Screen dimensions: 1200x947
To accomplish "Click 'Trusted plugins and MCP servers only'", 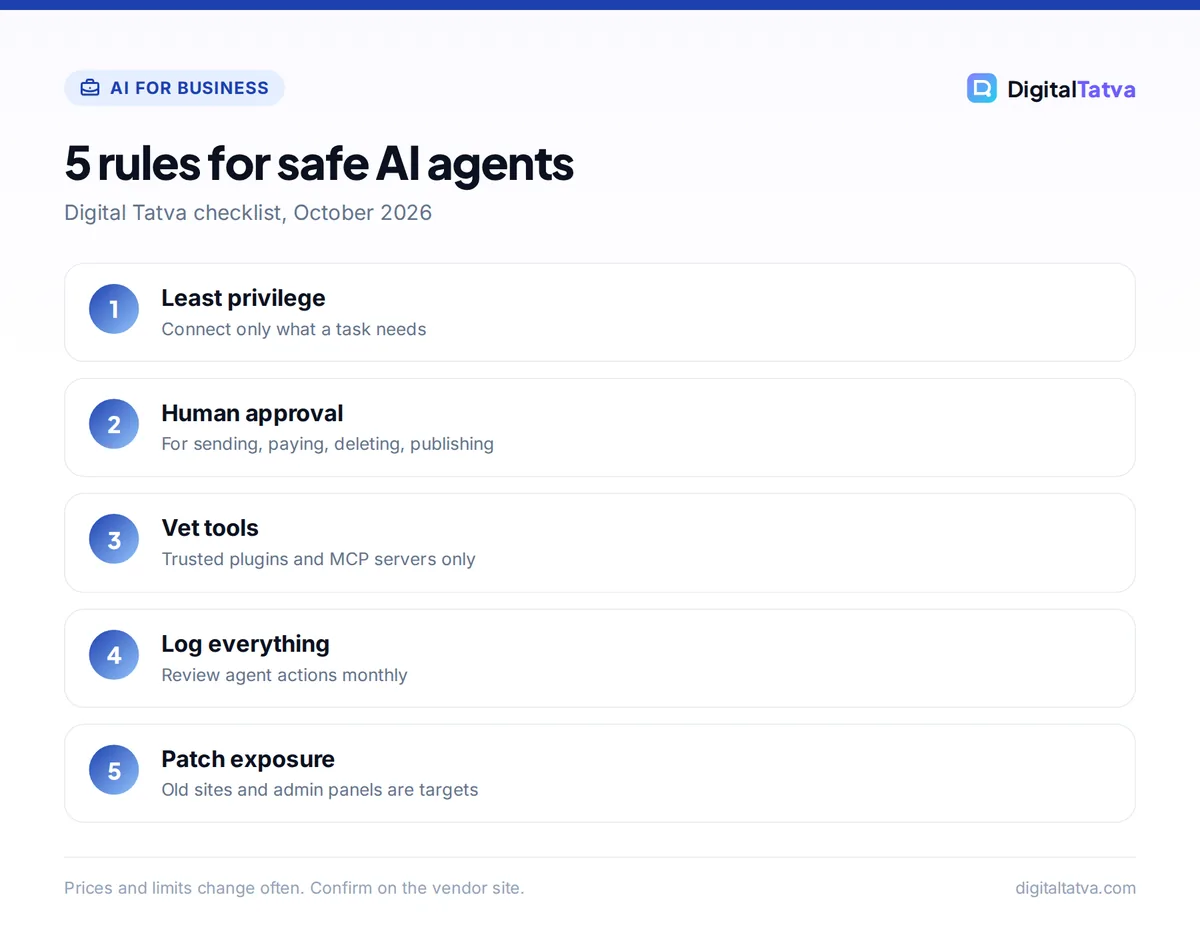I will click(318, 559).
